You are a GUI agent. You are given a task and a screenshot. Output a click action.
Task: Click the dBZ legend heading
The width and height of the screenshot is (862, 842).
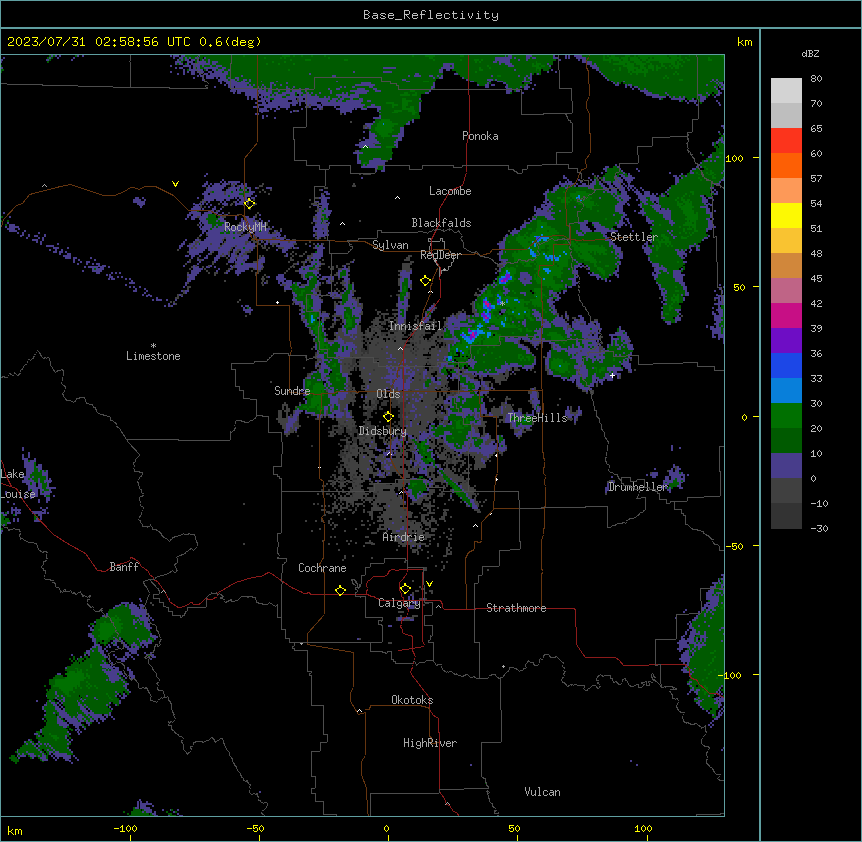pyautogui.click(x=810, y=54)
